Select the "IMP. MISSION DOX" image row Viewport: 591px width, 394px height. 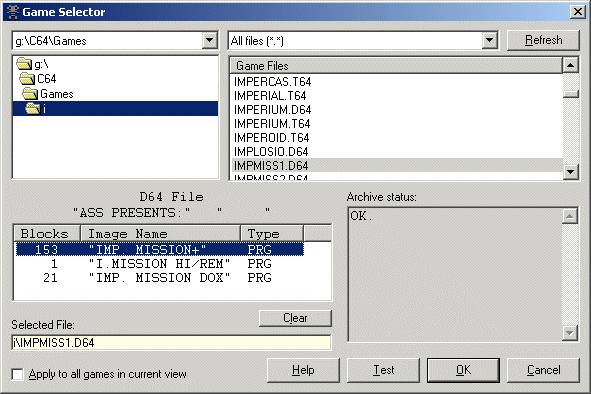click(159, 277)
